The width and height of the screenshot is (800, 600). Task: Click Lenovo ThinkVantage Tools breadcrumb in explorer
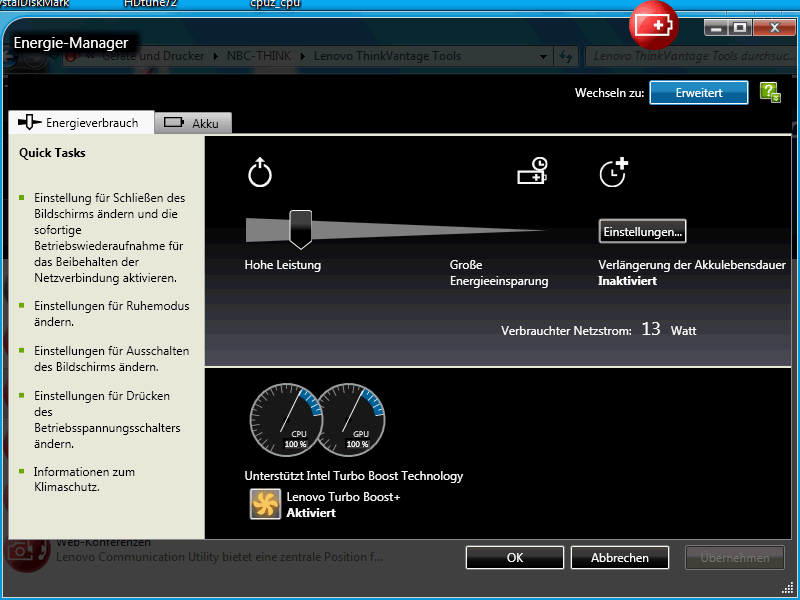click(x=387, y=56)
